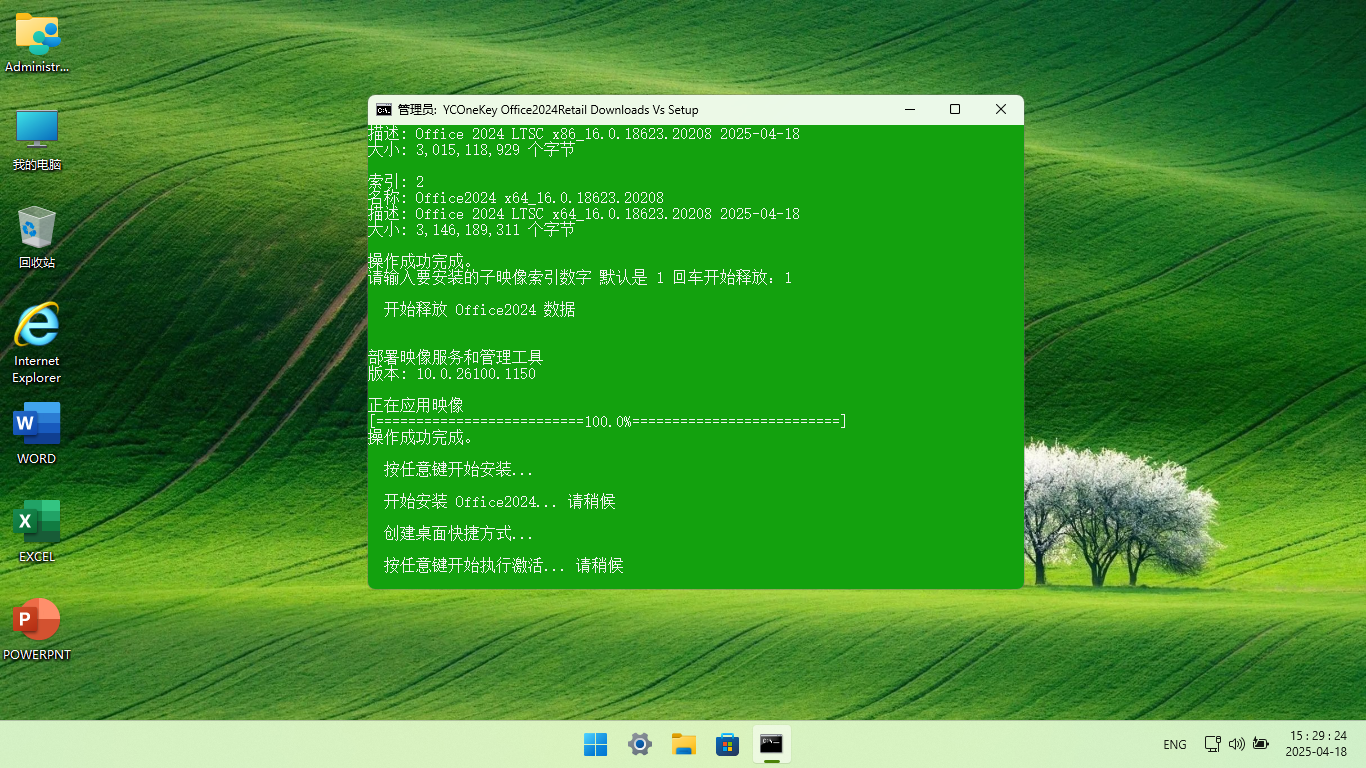Maximize the YCOneKey console window
Viewport: 1366px width, 768px height.
pyautogui.click(x=955, y=110)
